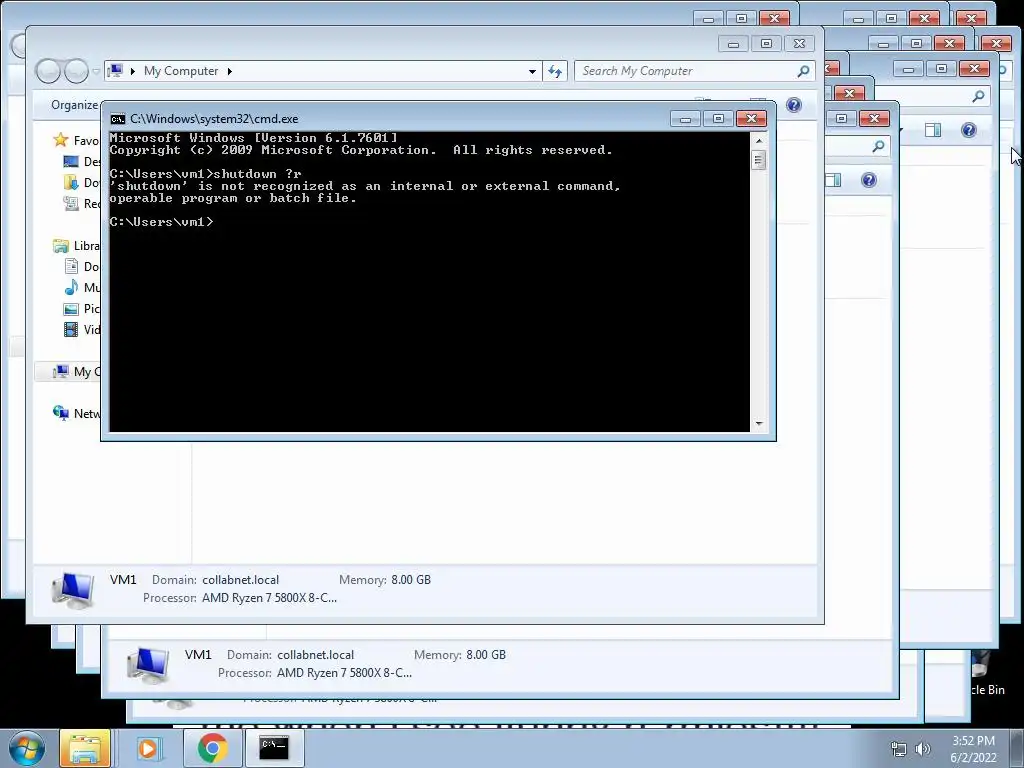Image resolution: width=1024 pixels, height=768 pixels.
Task: Click the computer icon in the address bar
Action: click(x=116, y=71)
